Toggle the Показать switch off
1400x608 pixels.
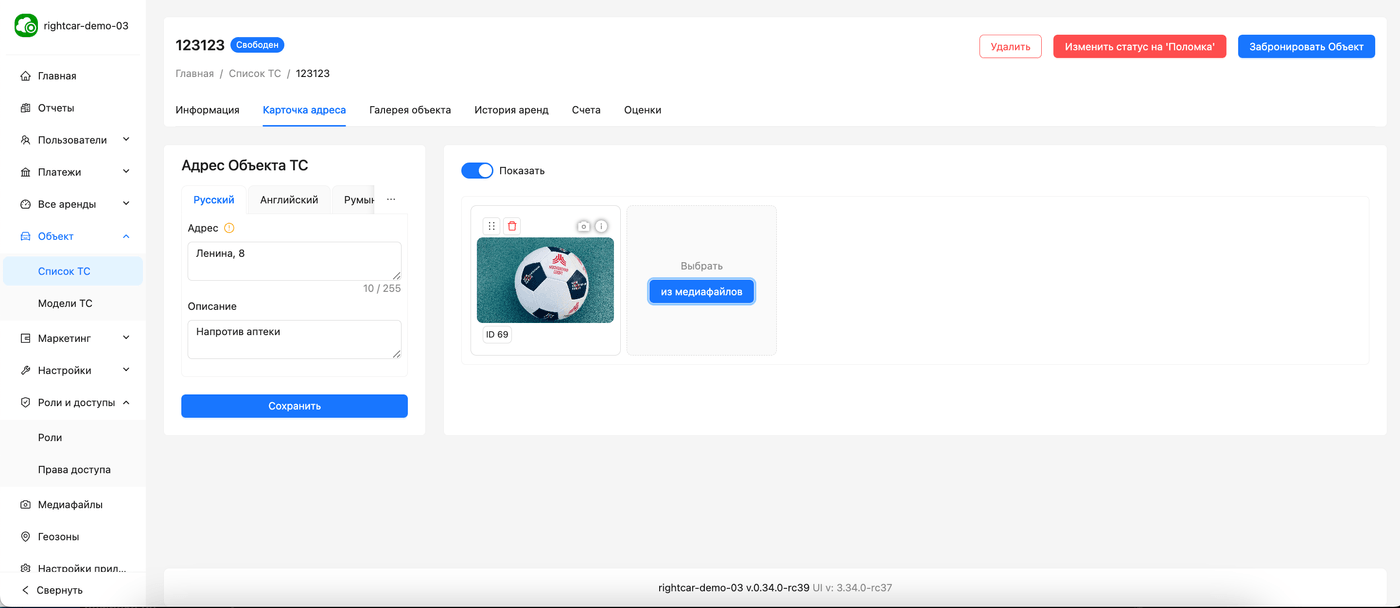coord(477,170)
